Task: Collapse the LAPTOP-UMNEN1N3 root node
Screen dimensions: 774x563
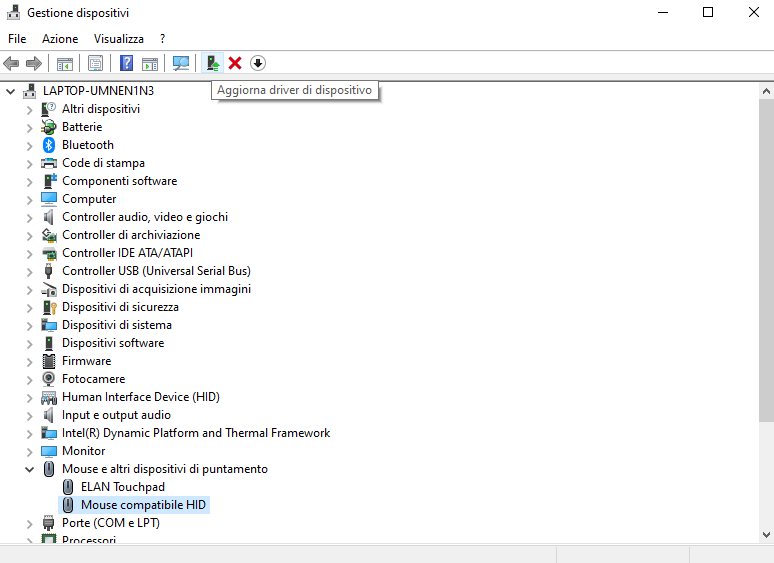Action: pos(10,91)
